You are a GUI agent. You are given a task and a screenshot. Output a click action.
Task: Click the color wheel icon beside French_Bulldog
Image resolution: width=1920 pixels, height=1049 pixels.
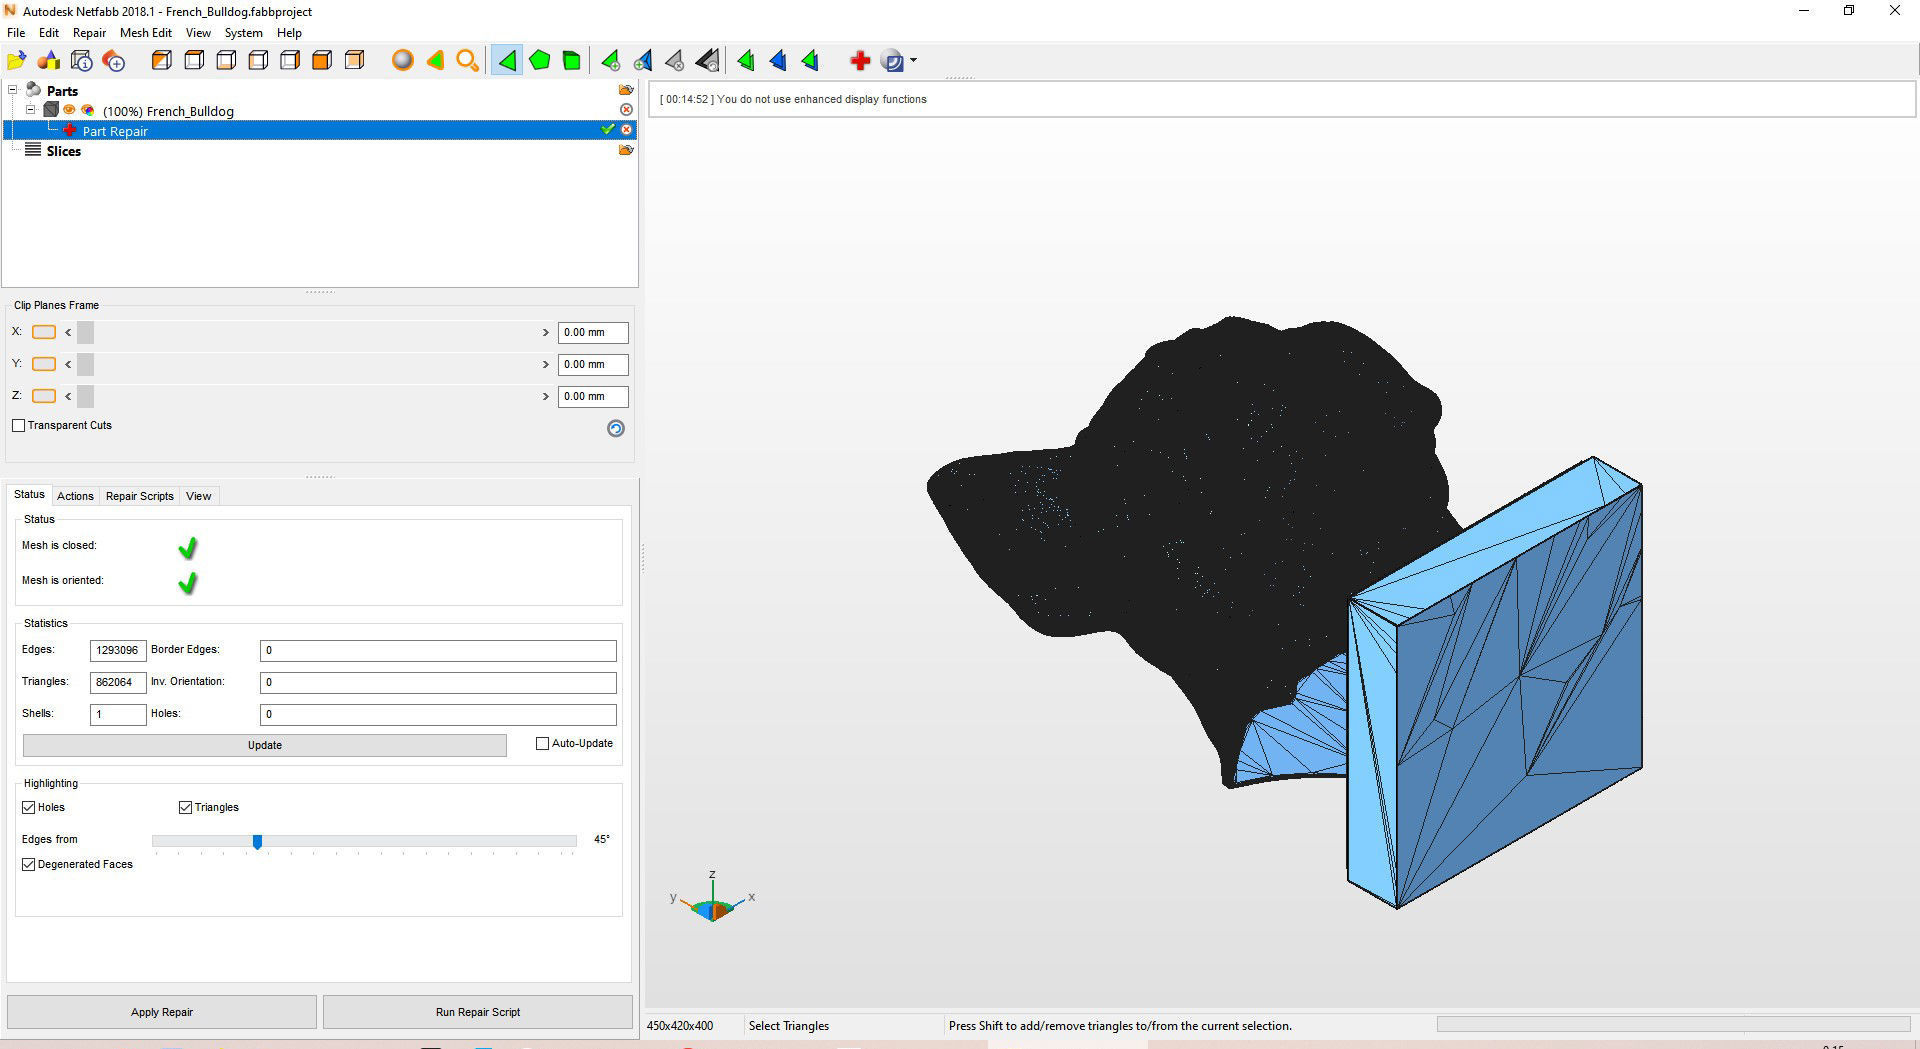[x=88, y=110]
